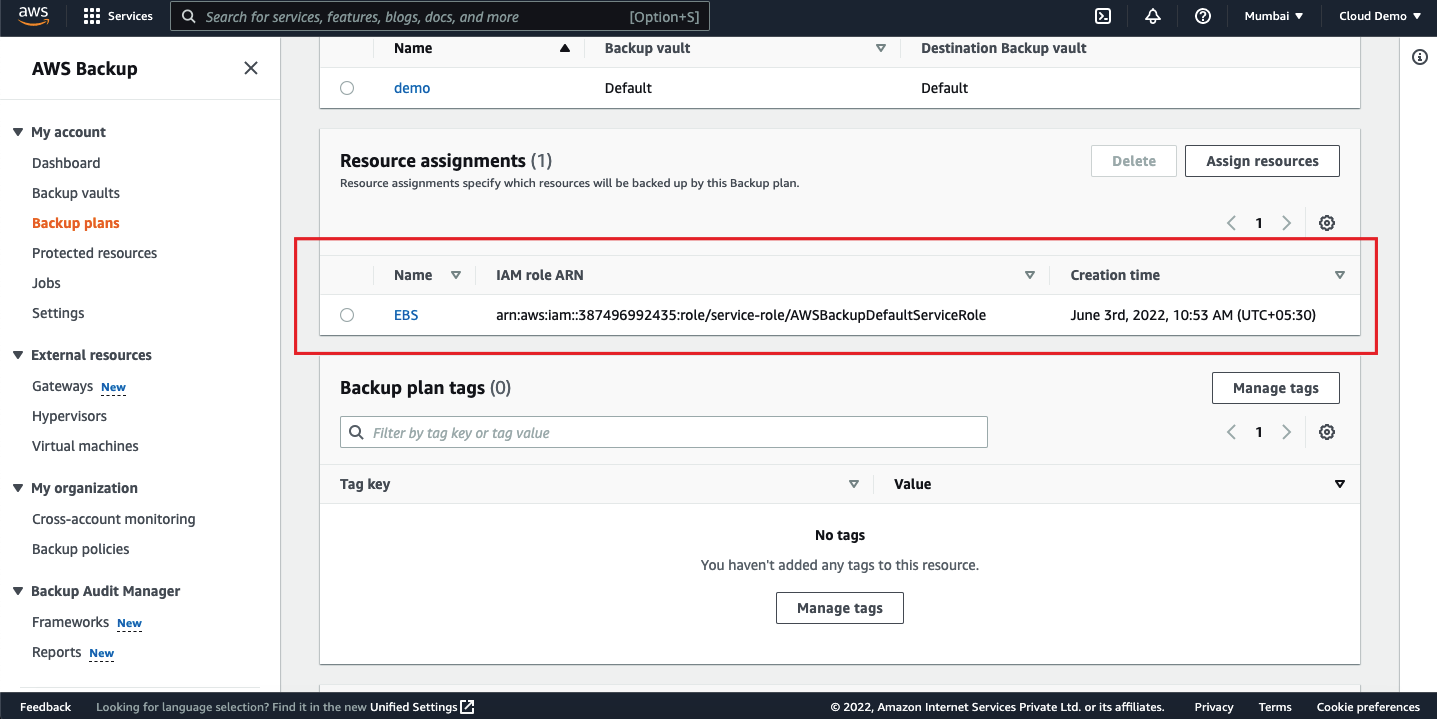1437x719 pixels.
Task: Open the help question mark icon
Action: coord(1203,16)
